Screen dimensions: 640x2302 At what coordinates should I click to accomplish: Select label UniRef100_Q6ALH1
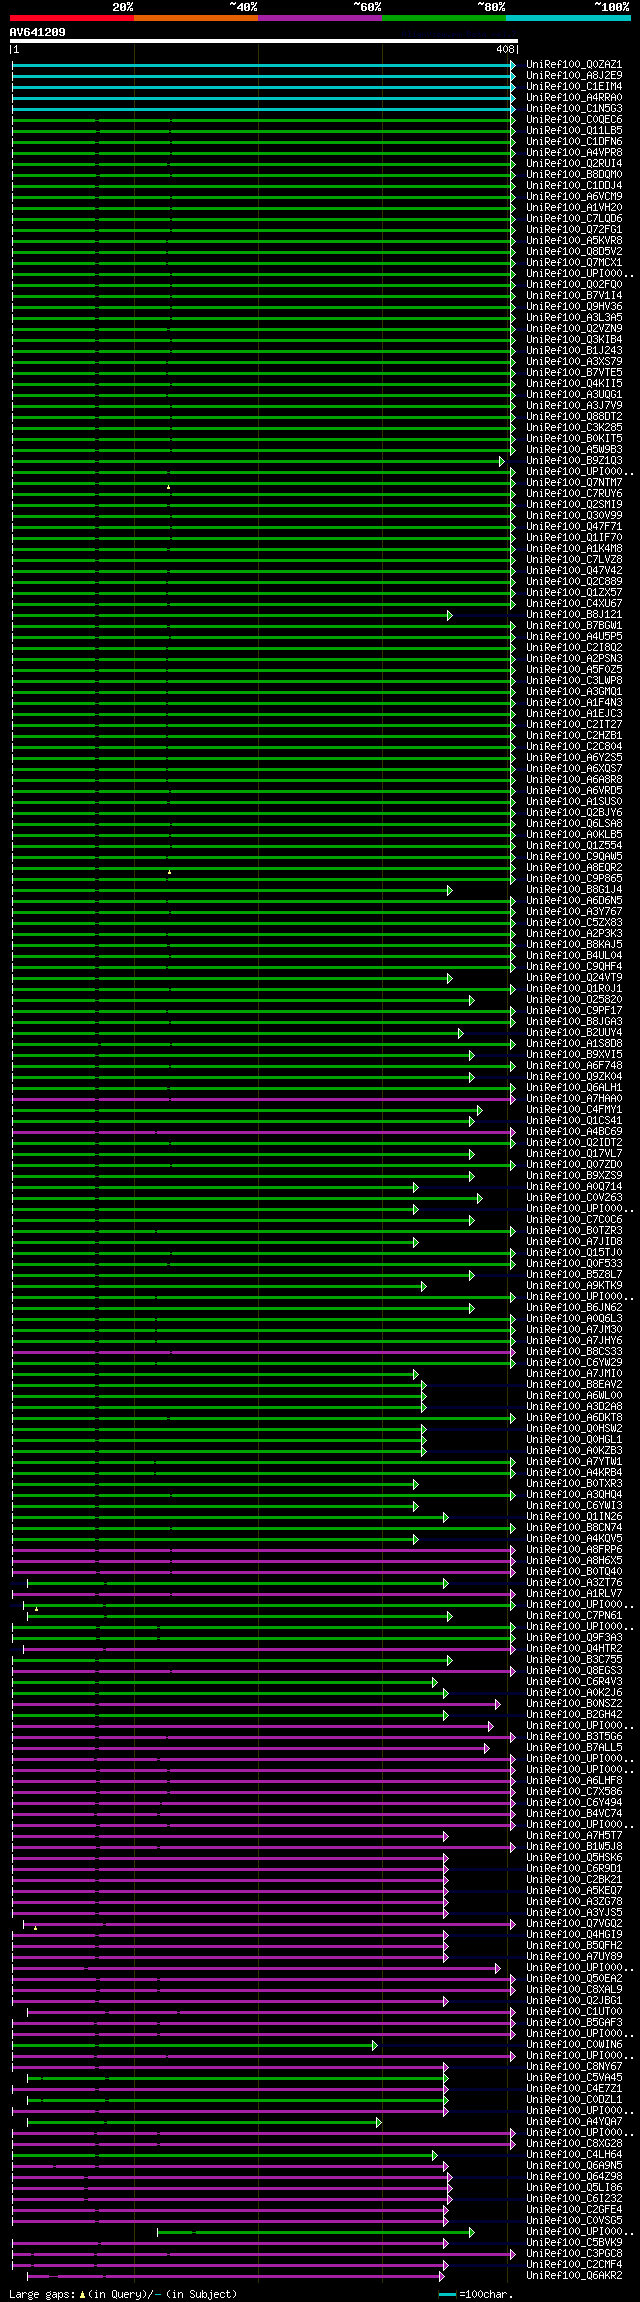[x=574, y=1088]
